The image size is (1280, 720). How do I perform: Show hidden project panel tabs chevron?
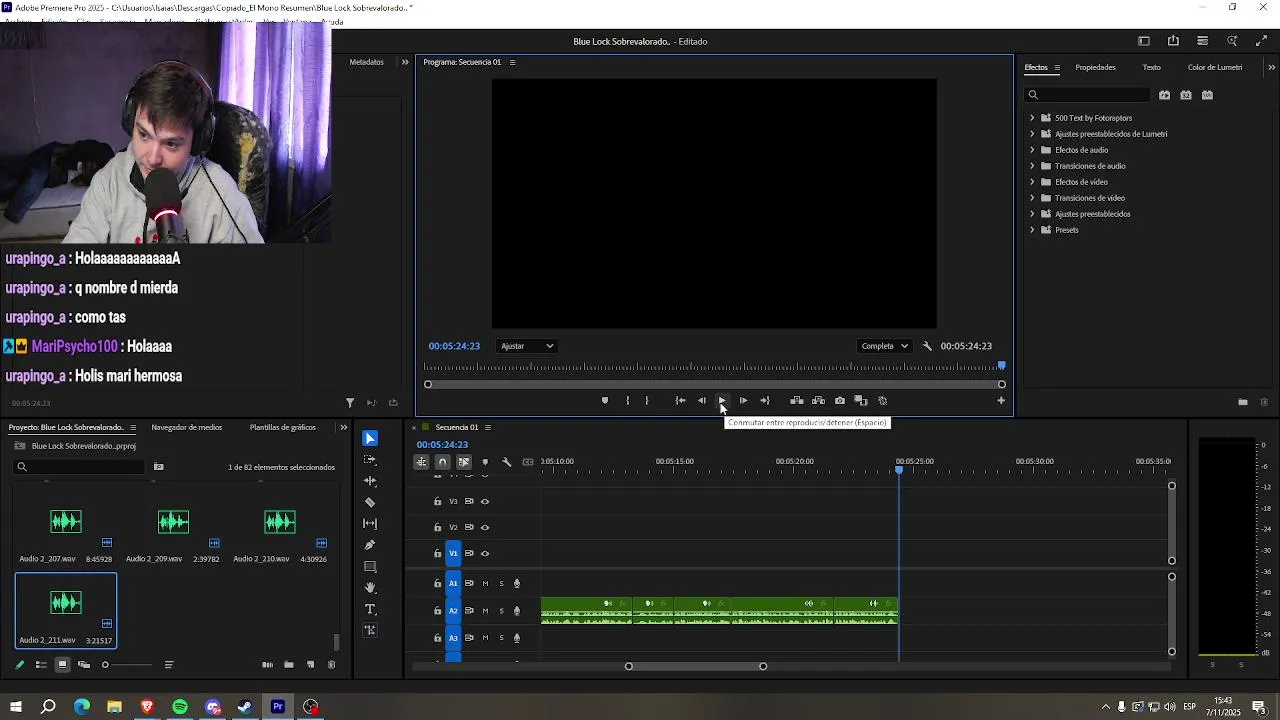tap(343, 427)
